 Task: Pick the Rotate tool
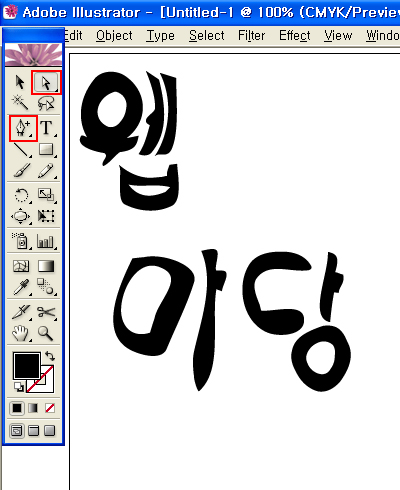click(x=21, y=195)
